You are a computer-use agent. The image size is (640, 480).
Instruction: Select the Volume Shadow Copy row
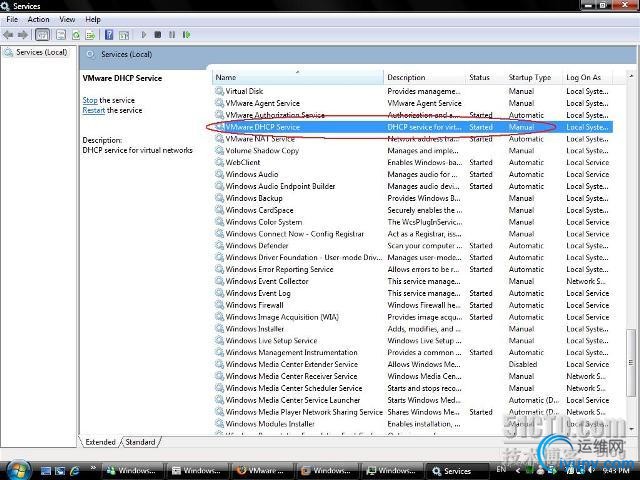tap(413, 151)
